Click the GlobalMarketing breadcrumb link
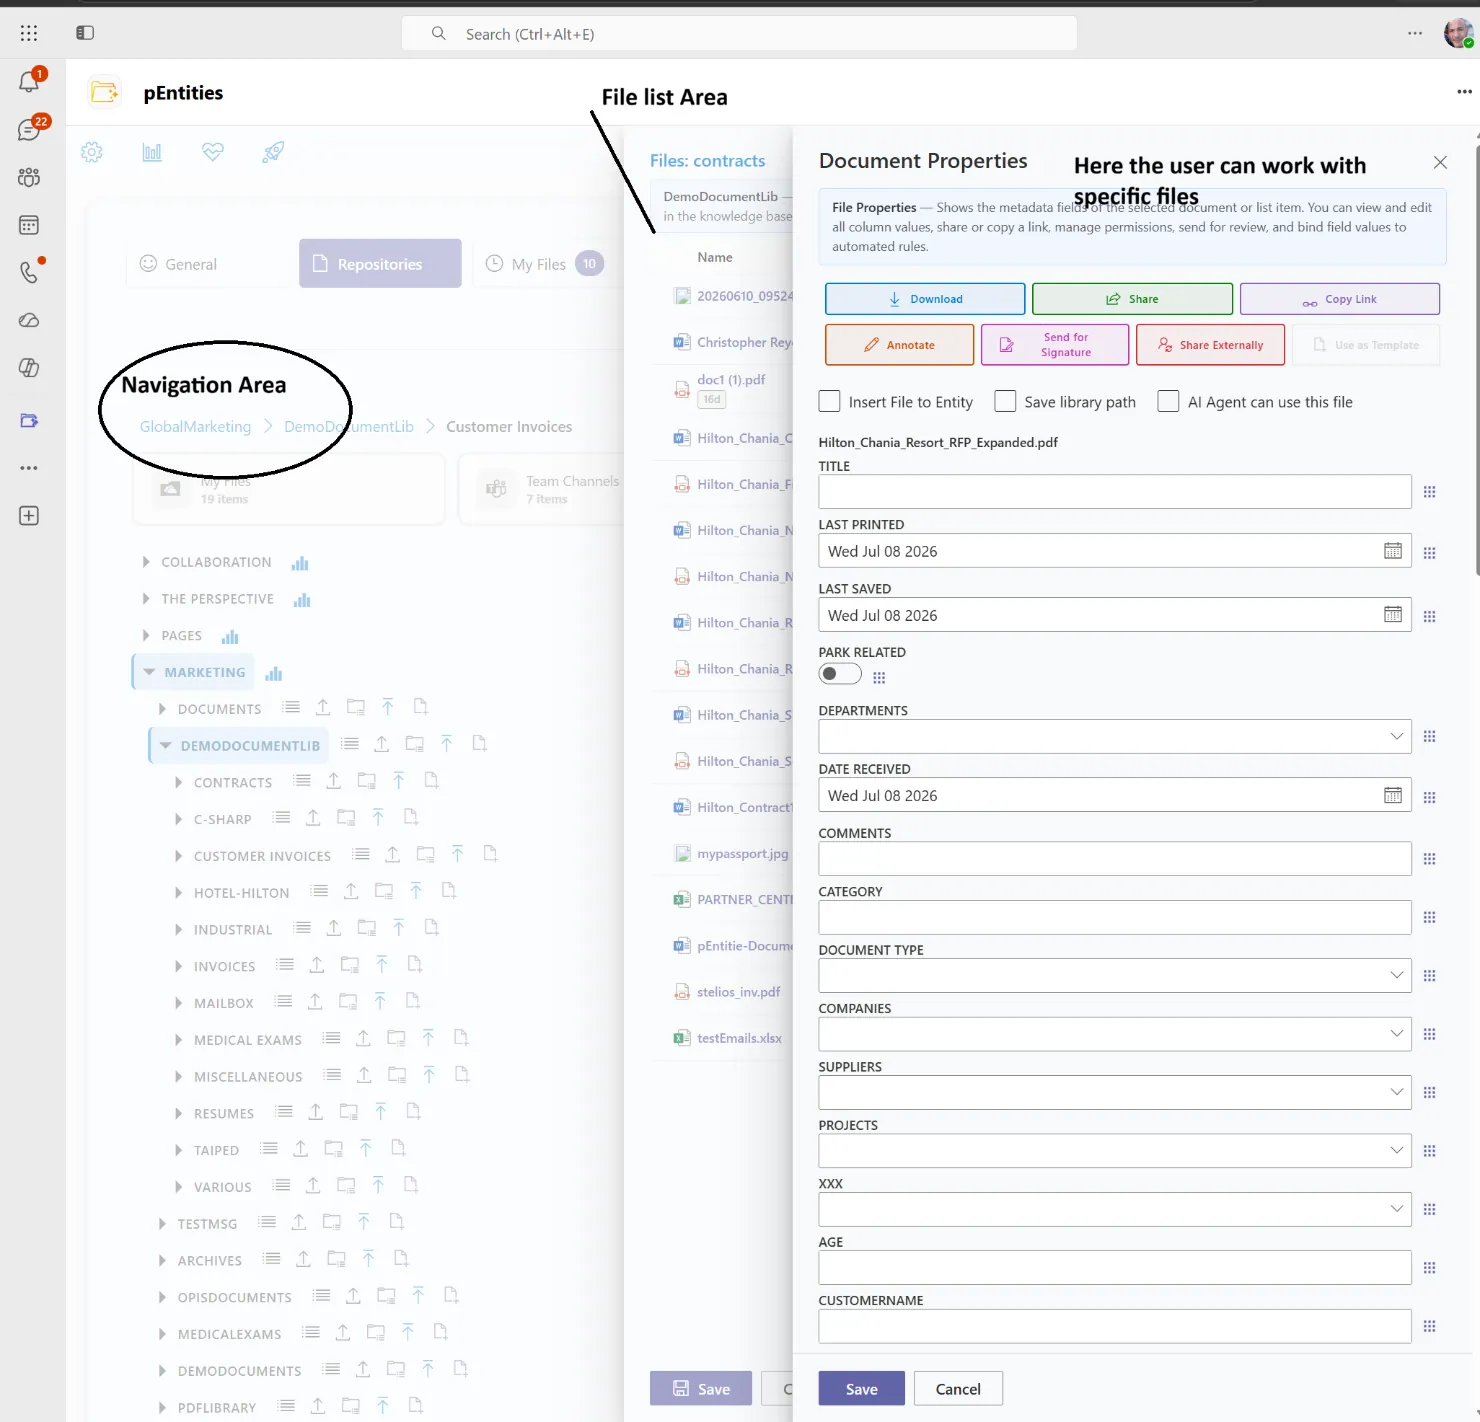 tap(196, 427)
